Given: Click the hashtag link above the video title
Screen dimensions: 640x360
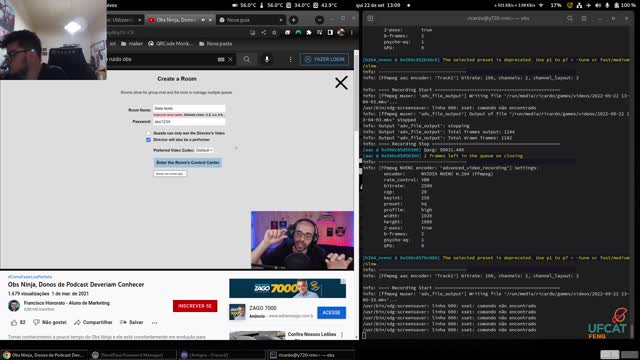Looking at the screenshot, I should click(30, 277).
